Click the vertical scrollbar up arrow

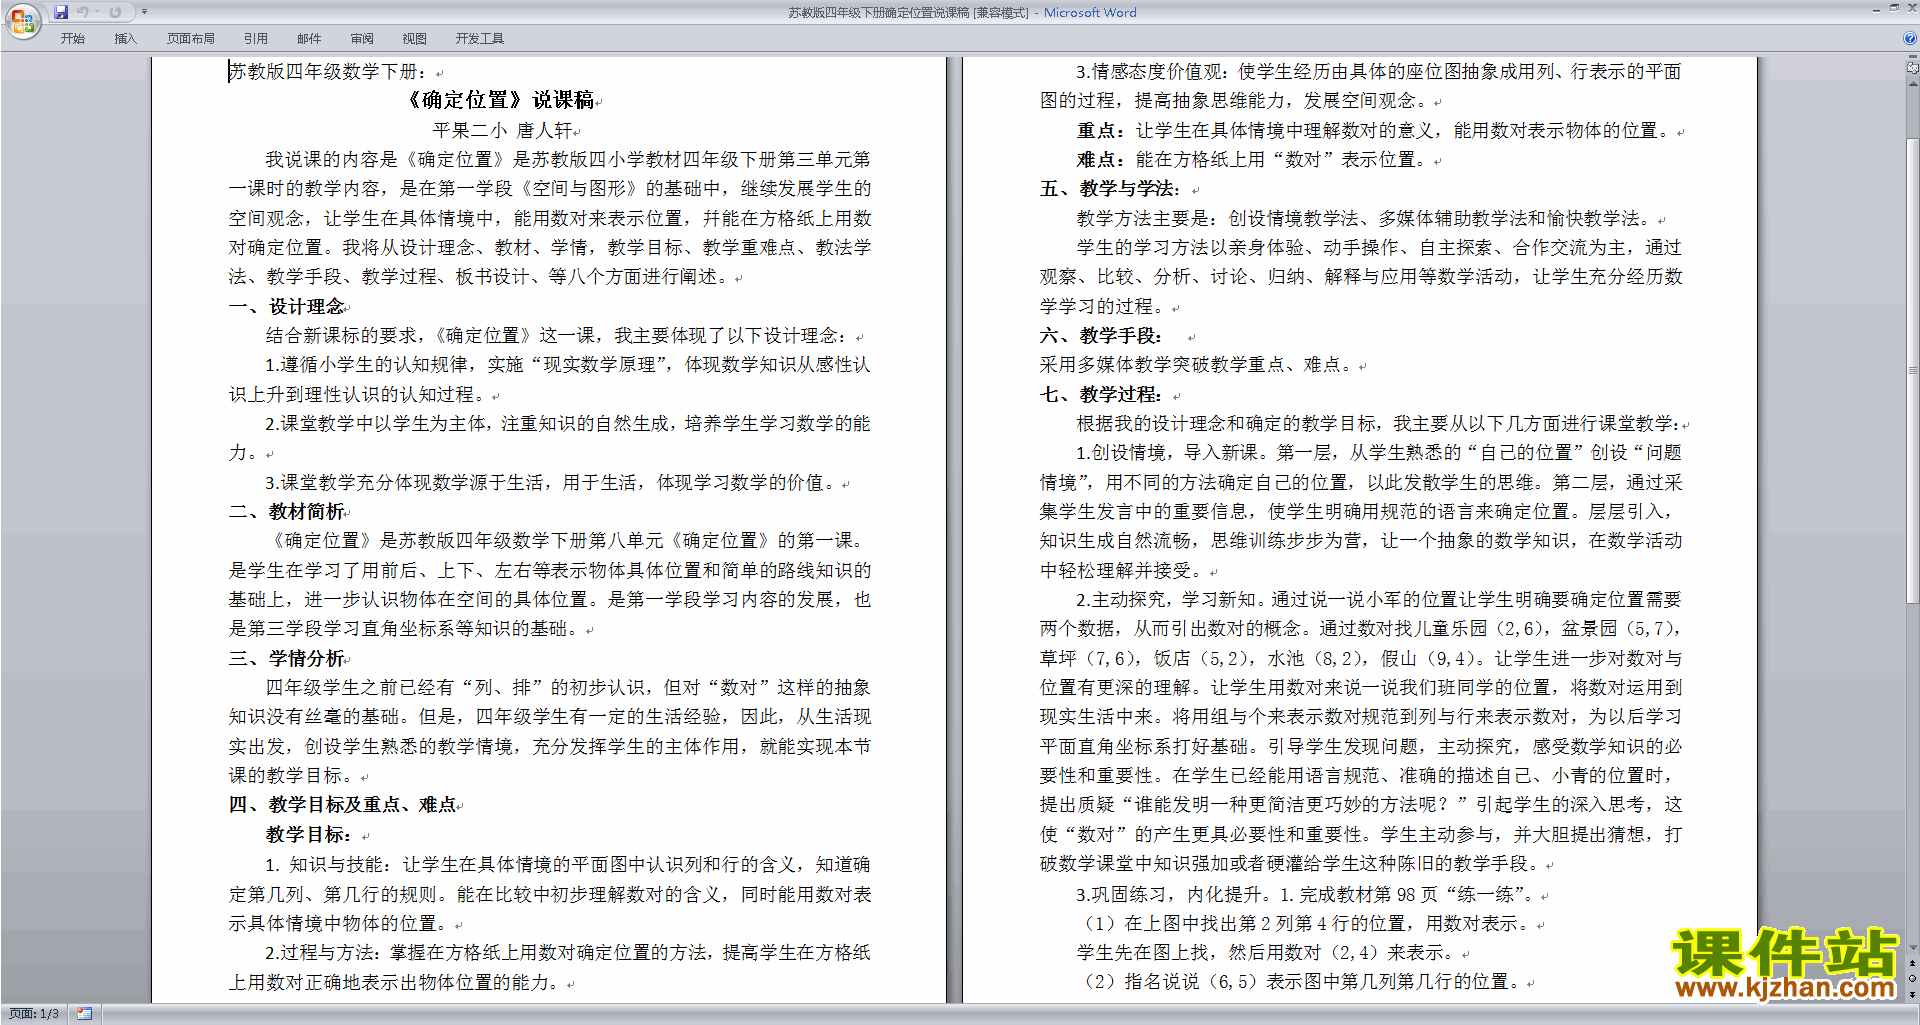[x=1913, y=84]
